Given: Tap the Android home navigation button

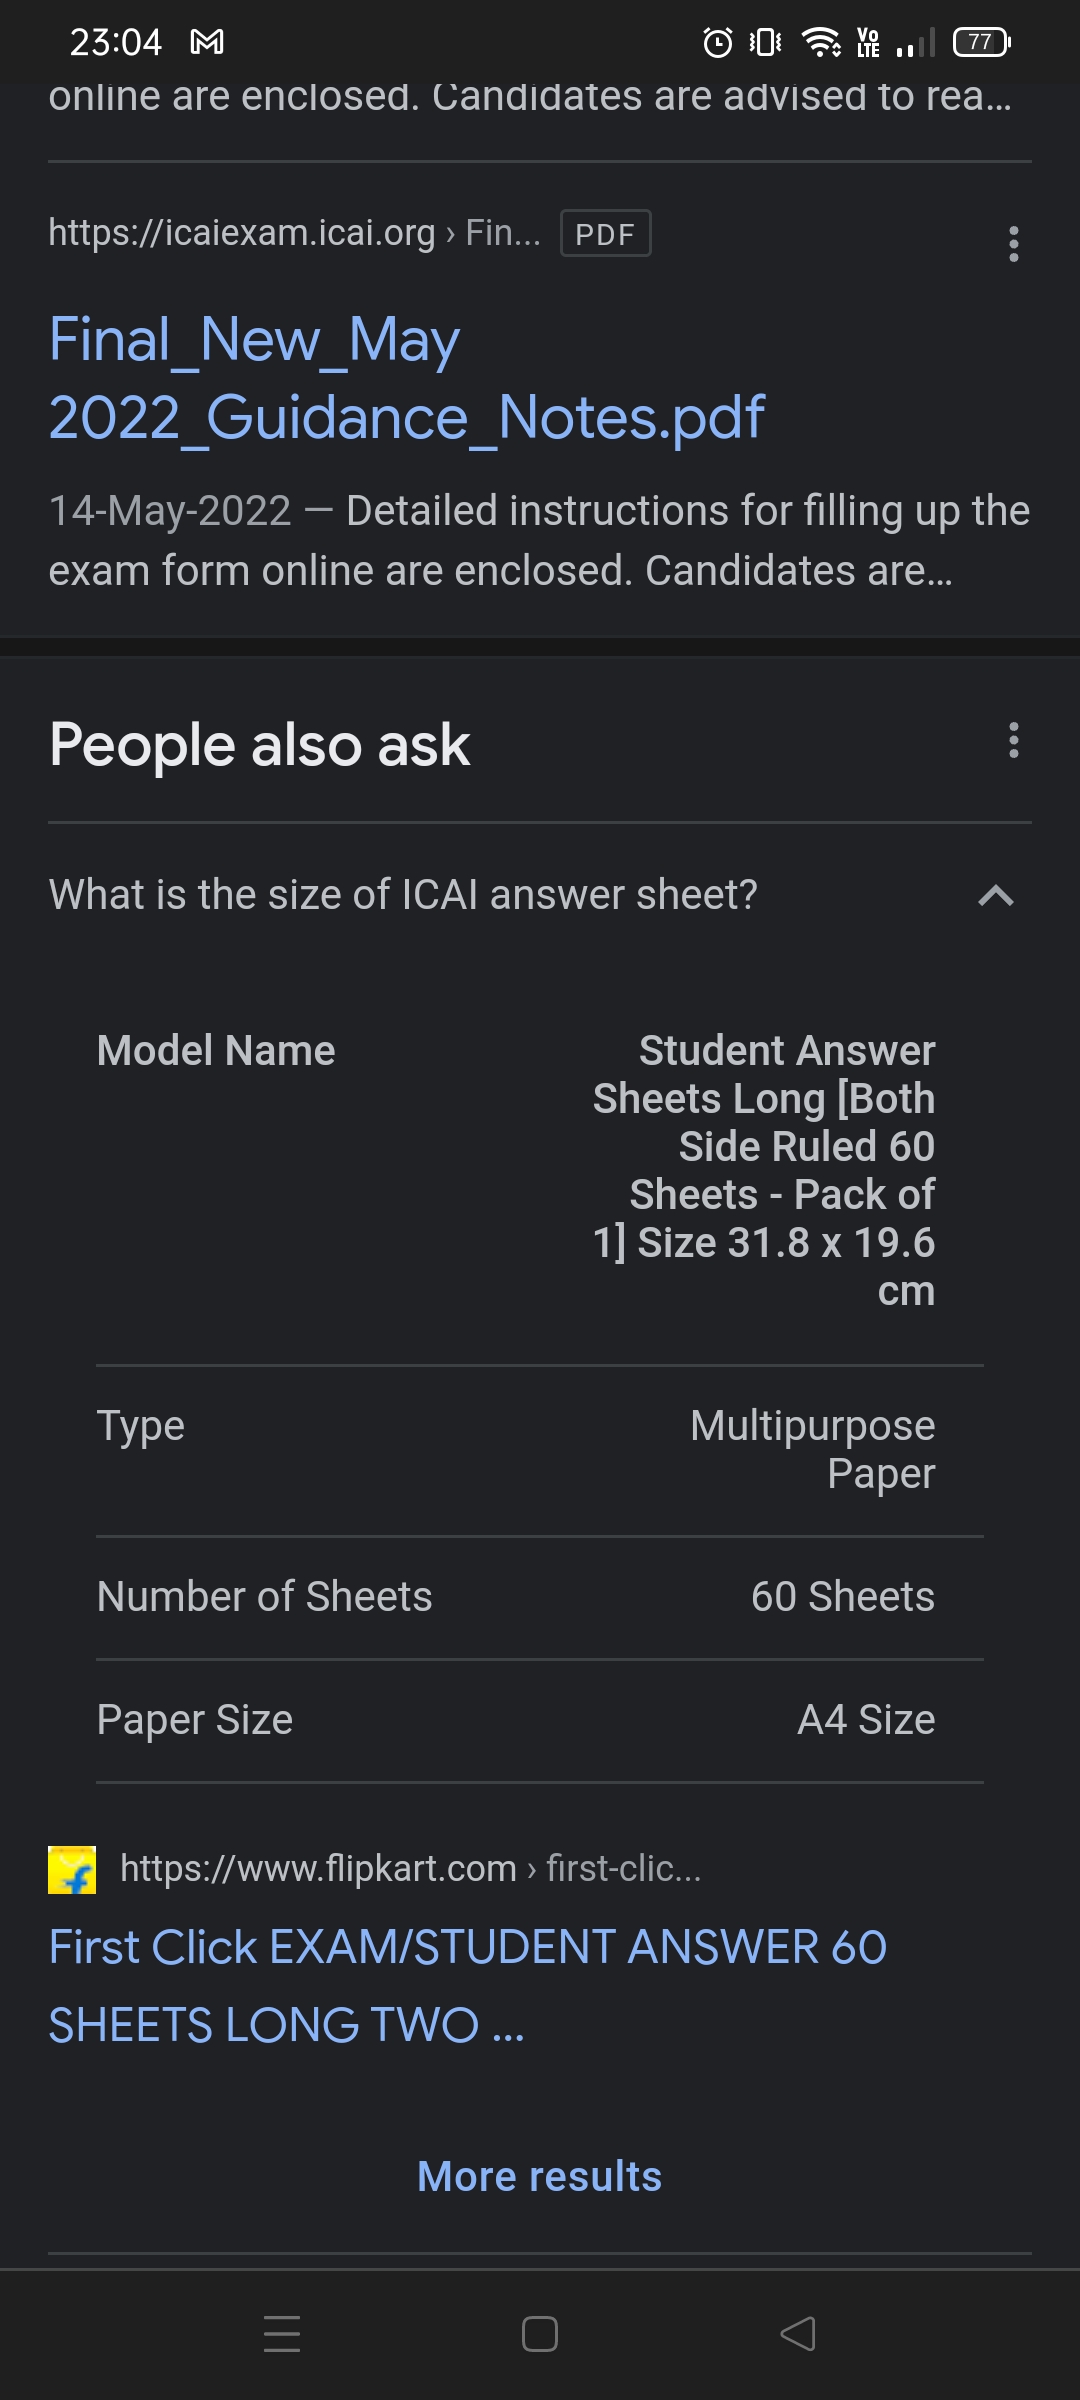Looking at the screenshot, I should 540,2334.
